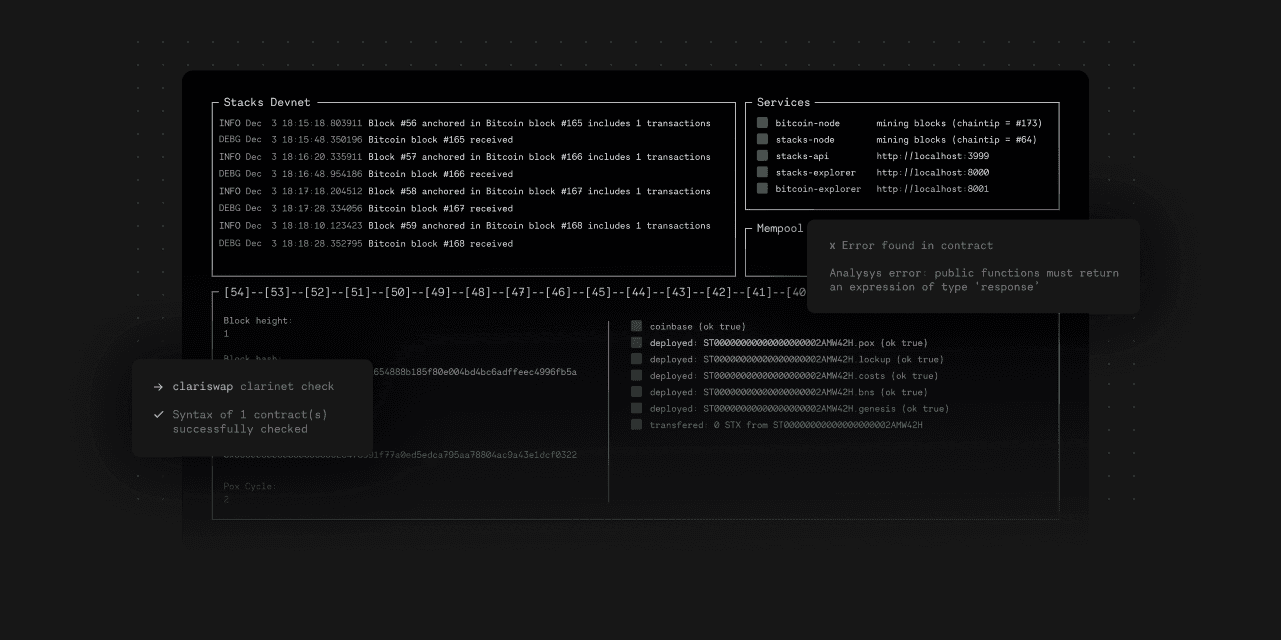Click the status square beside .genesis deployment

coord(636,408)
